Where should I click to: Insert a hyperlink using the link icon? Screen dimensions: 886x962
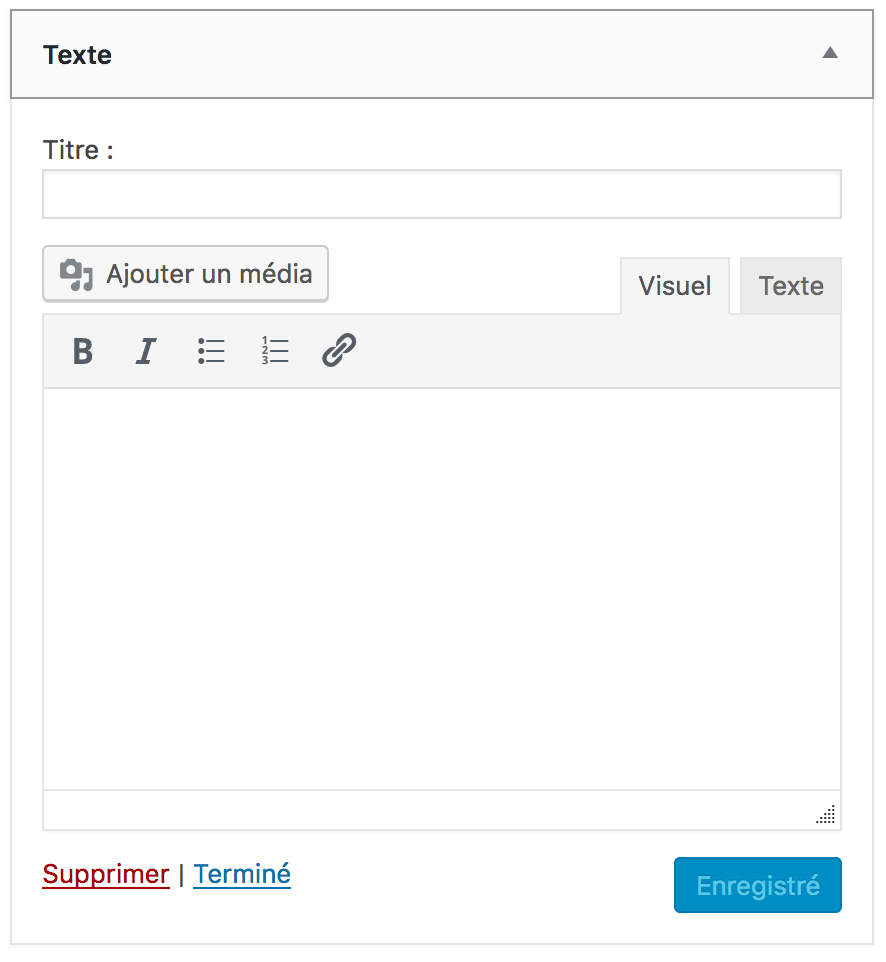pos(338,351)
